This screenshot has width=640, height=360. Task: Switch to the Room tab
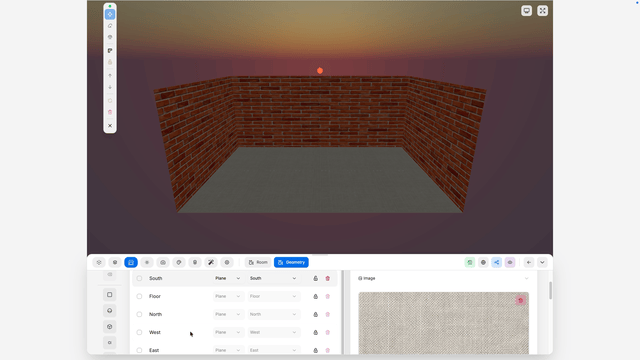click(x=258, y=262)
